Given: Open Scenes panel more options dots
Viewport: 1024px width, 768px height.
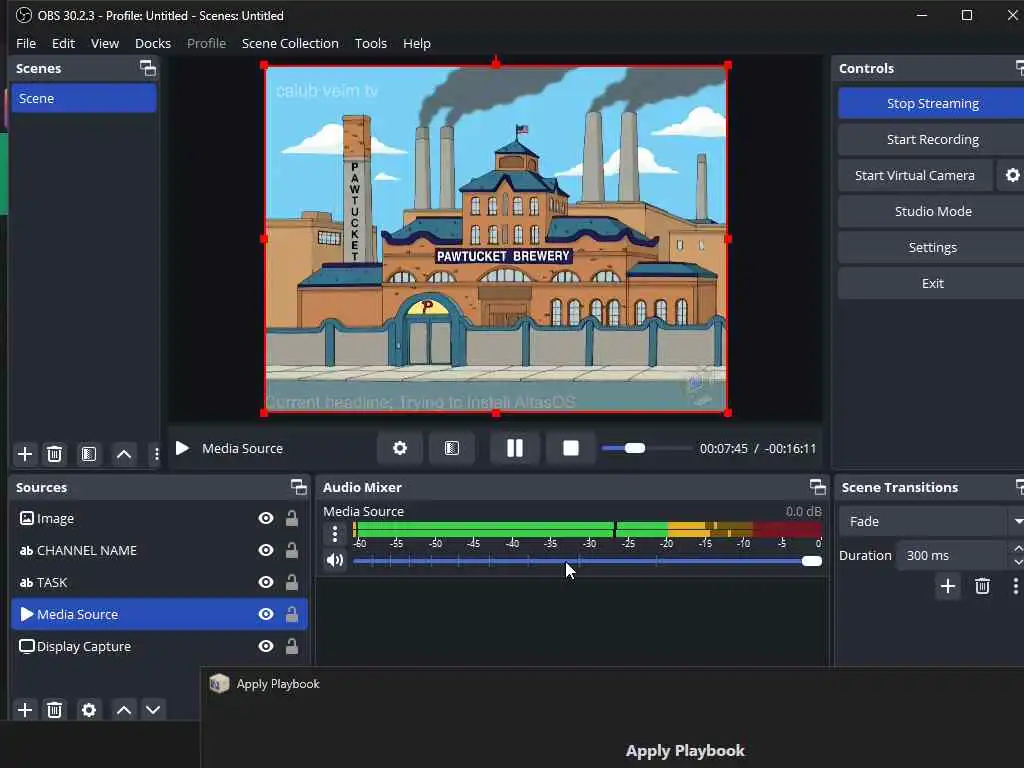Looking at the screenshot, I should click(x=156, y=454).
